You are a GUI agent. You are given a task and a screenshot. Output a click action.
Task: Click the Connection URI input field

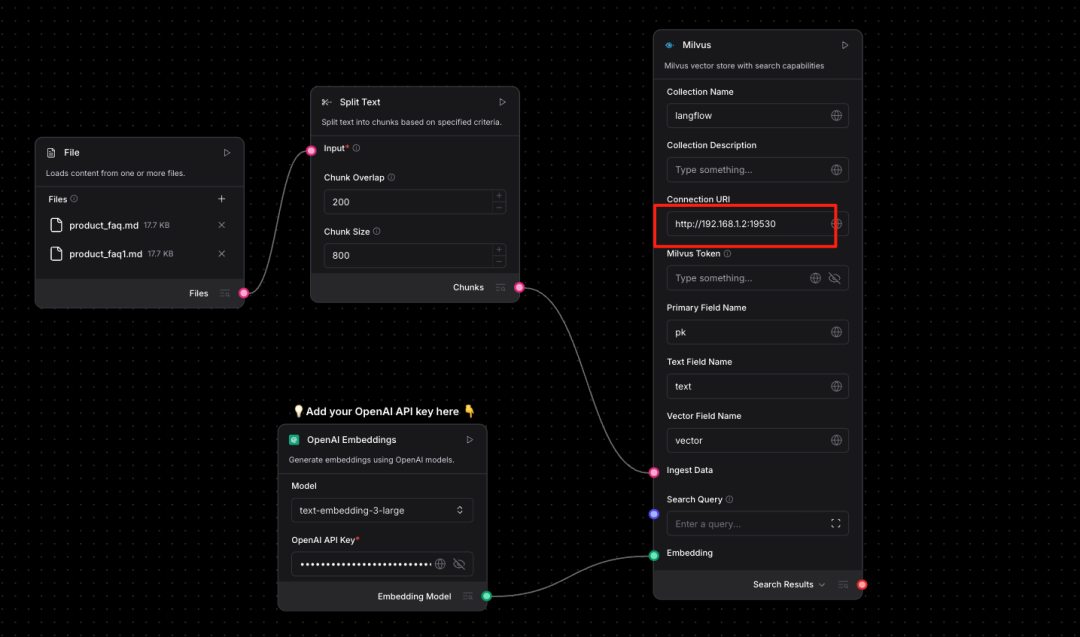pyautogui.click(x=757, y=224)
